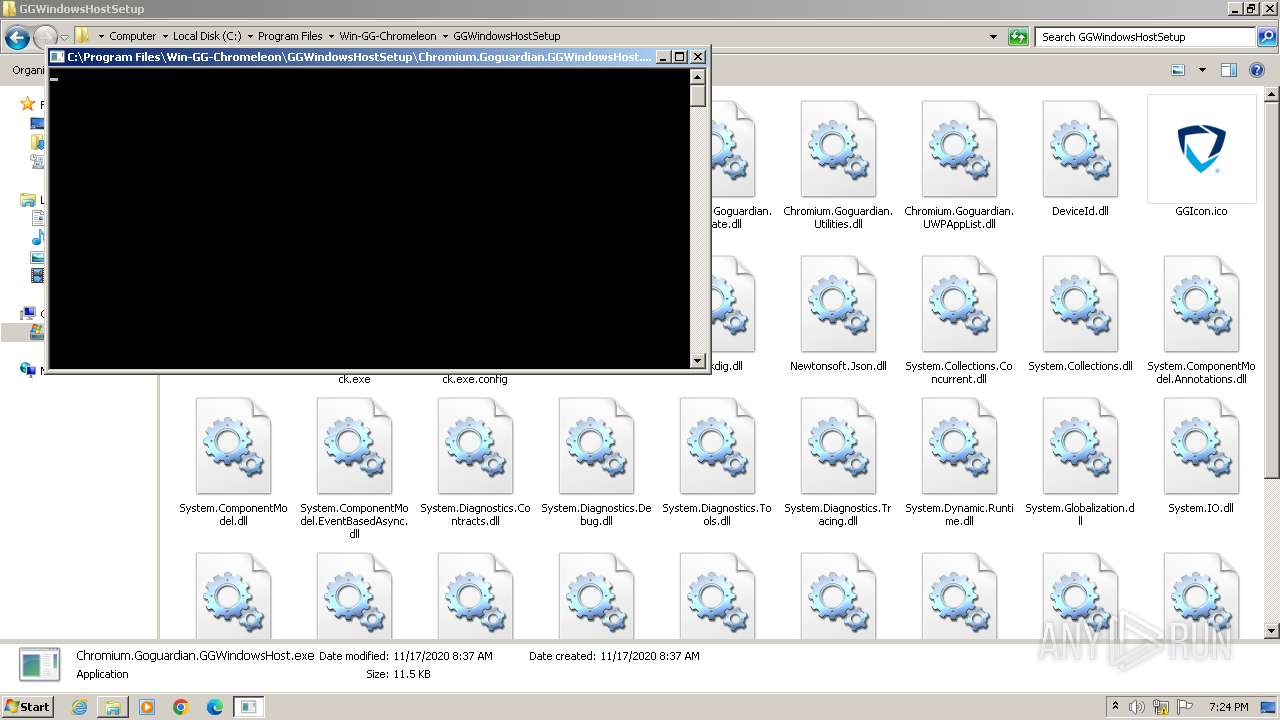The height and width of the screenshot is (720, 1280).
Task: Click the Date created value in details pane
Action: (x=650, y=656)
